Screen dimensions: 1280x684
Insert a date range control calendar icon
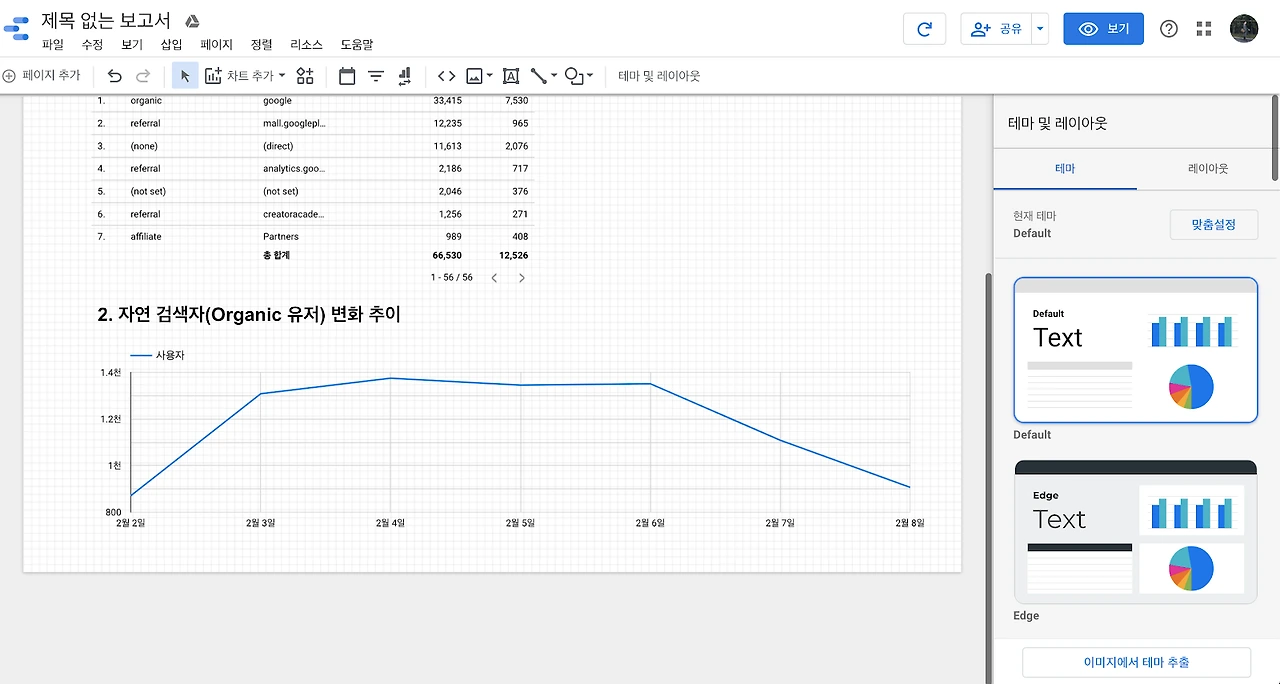(x=347, y=76)
